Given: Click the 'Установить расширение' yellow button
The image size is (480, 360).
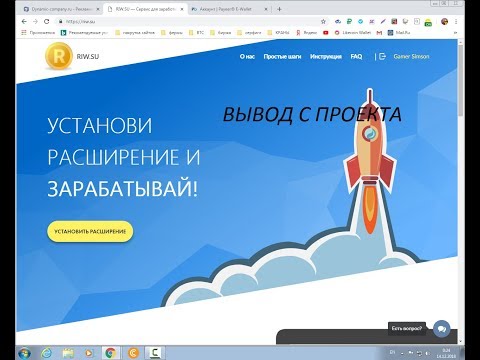Looking at the screenshot, I should [x=90, y=231].
